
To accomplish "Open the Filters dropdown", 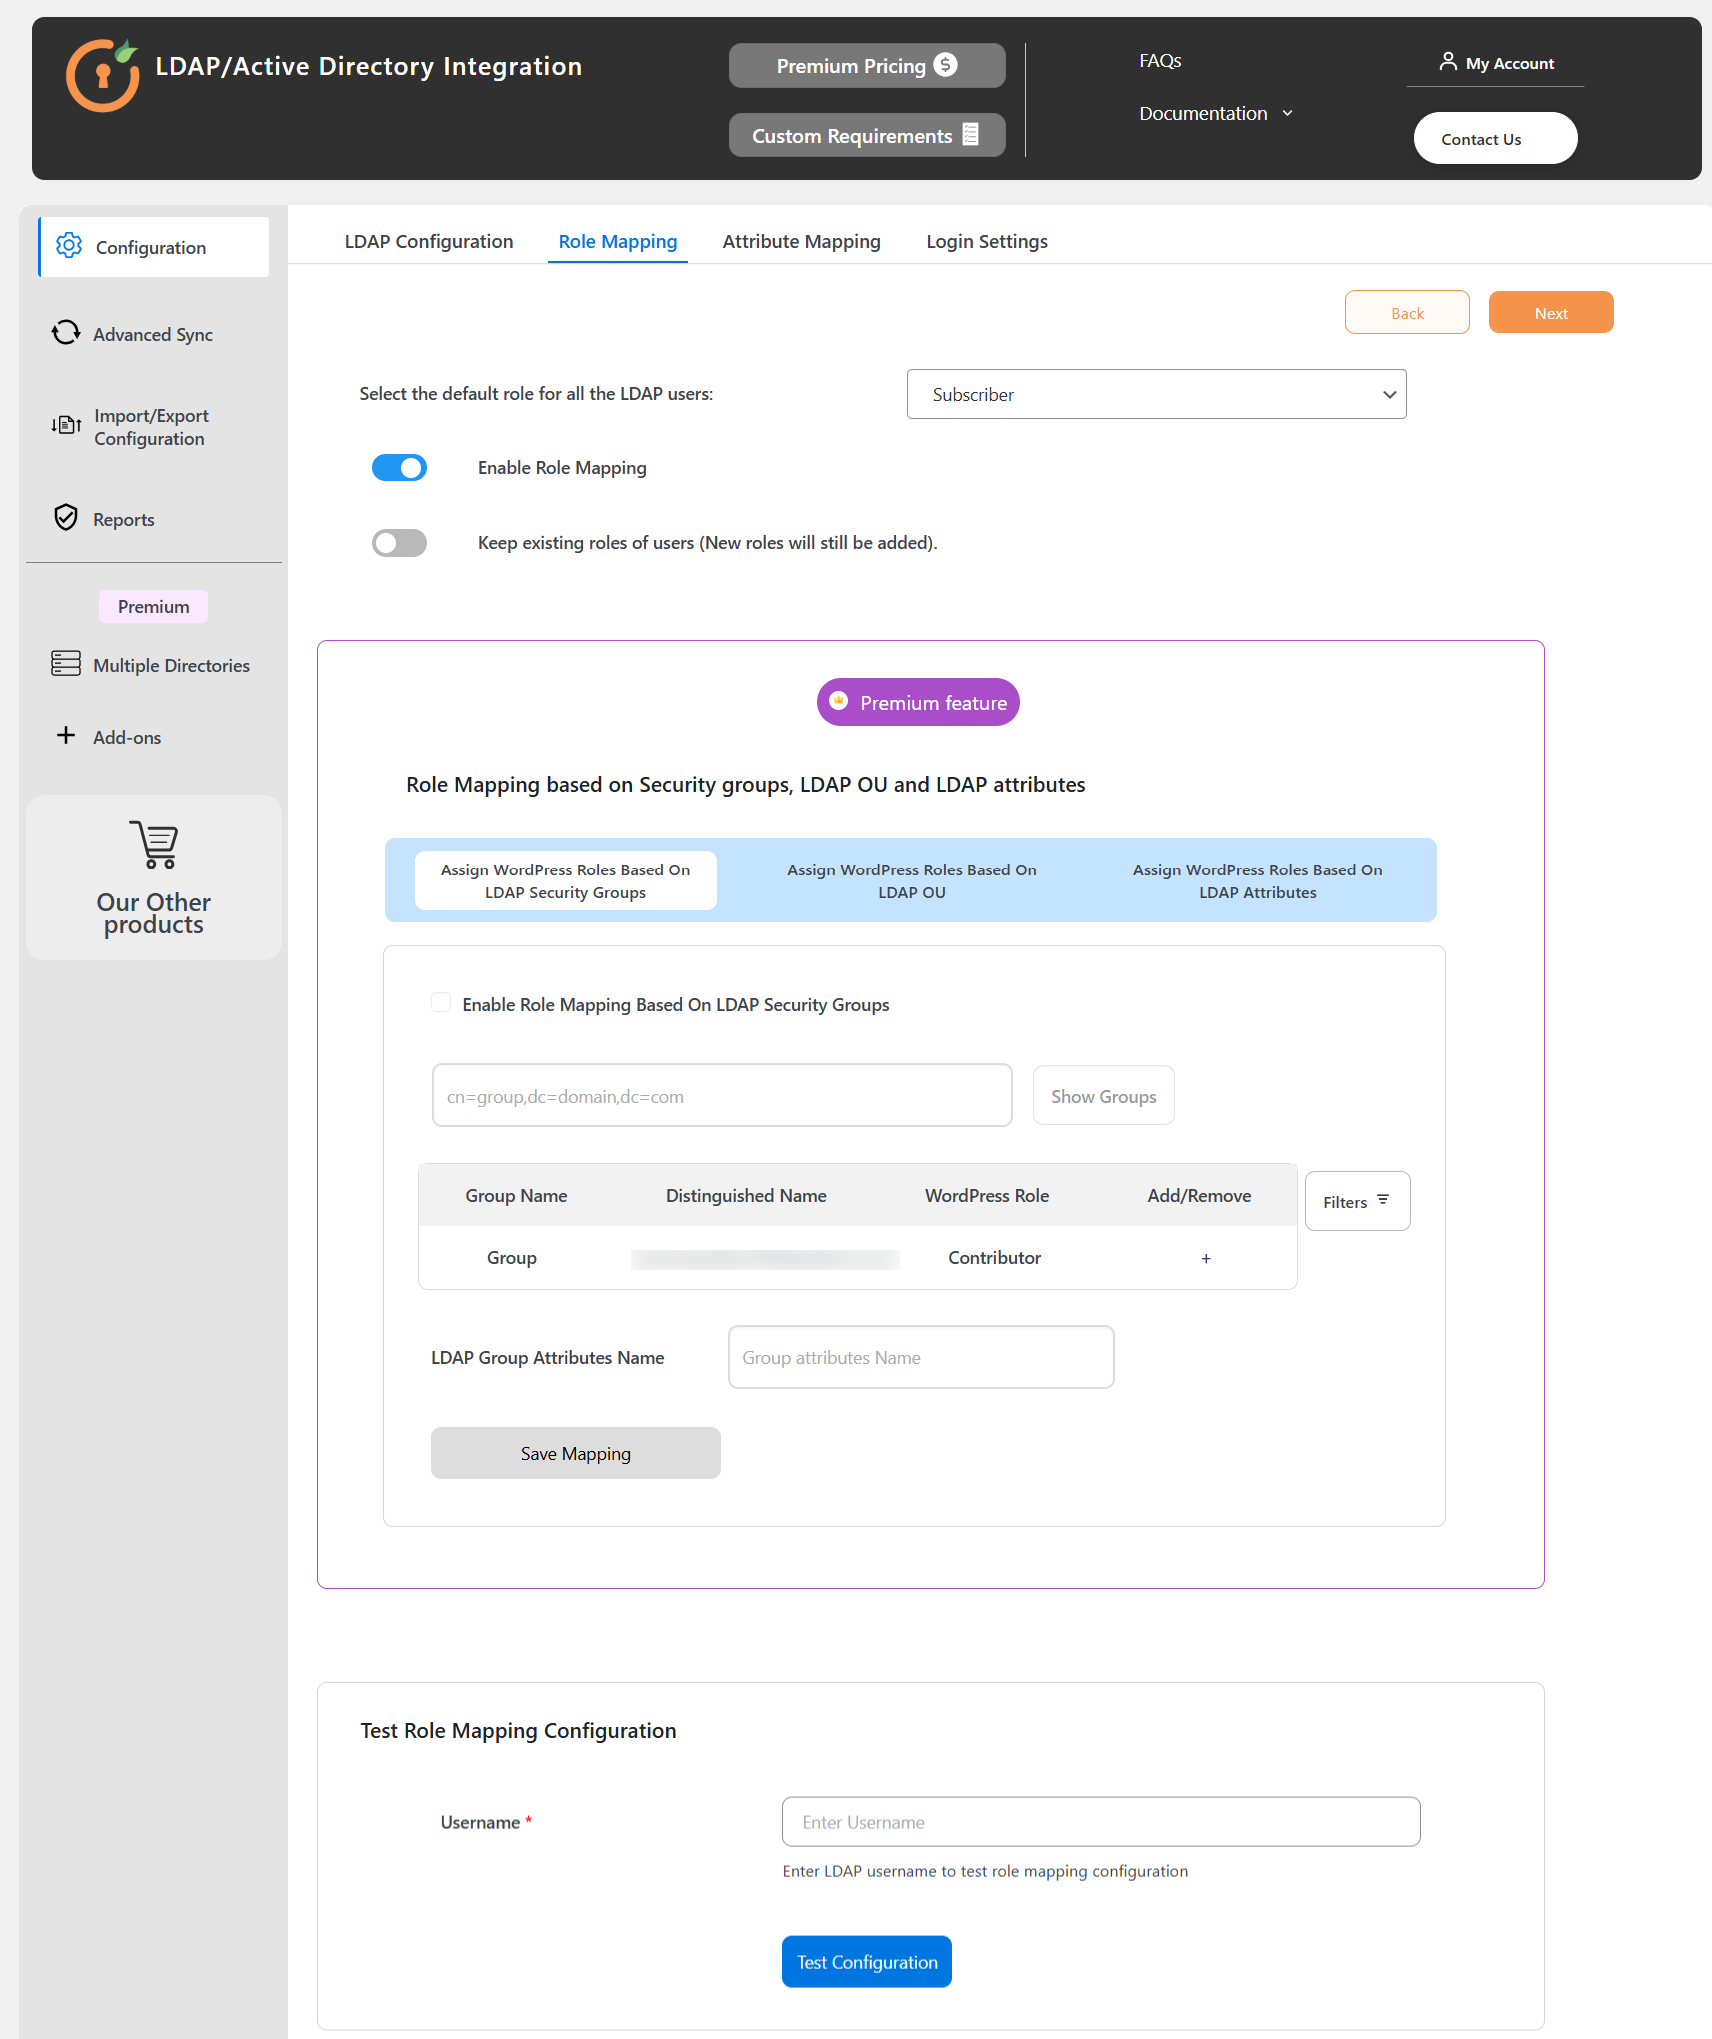I will [1357, 1201].
